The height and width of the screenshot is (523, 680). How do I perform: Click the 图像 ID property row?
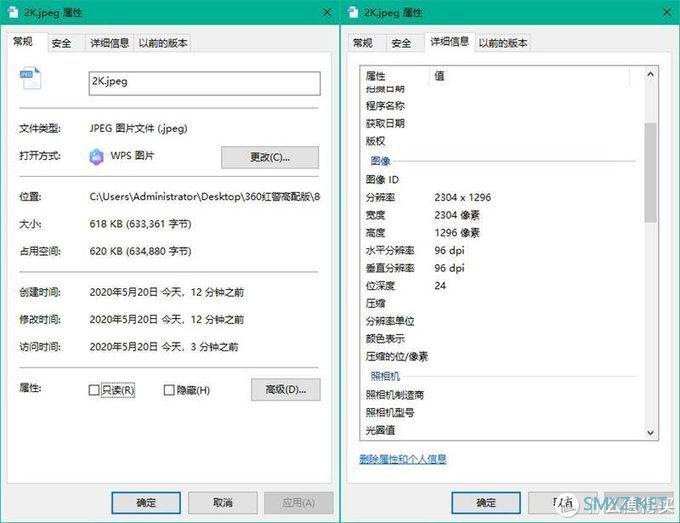(502, 180)
